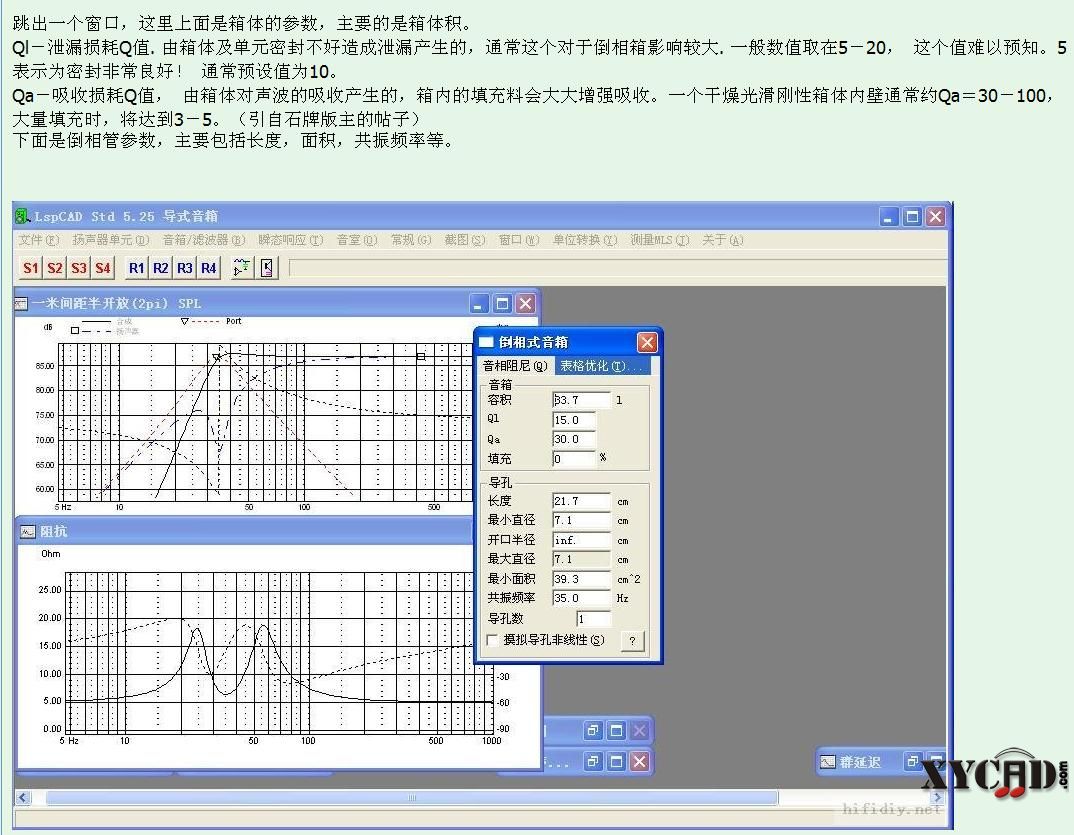The image size is (1074, 835).
Task: Click the 群延迟 window title icon
Action: pyautogui.click(x=828, y=762)
